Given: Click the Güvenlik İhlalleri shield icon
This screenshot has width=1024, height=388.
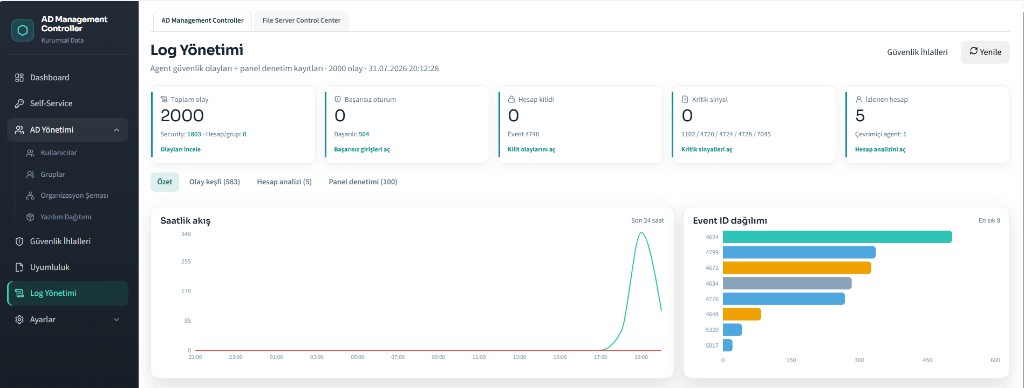Looking at the screenshot, I should coord(20,242).
